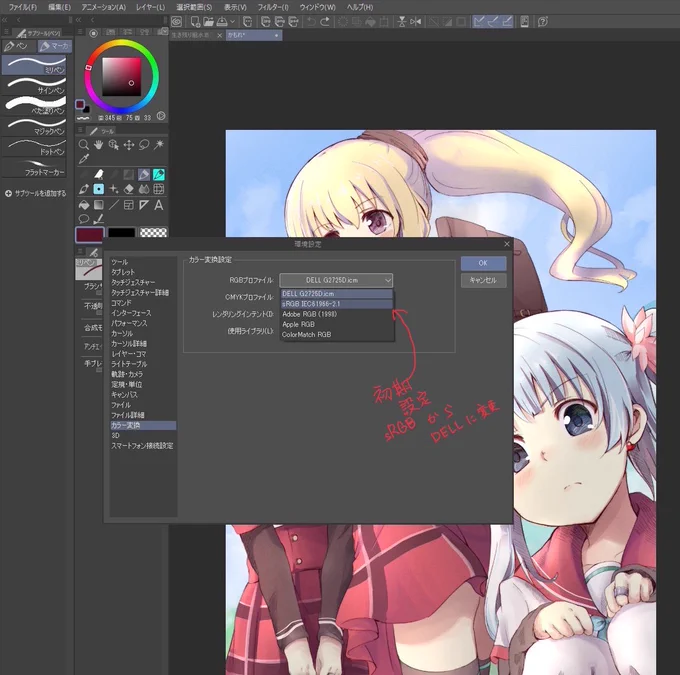Expand the Save icon dropdown arrow
680x675 pixels.
pyautogui.click(x=232, y=22)
